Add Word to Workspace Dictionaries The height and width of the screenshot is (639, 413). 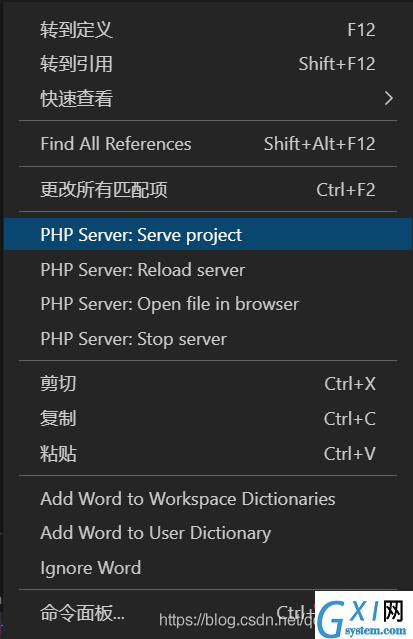(x=208, y=499)
